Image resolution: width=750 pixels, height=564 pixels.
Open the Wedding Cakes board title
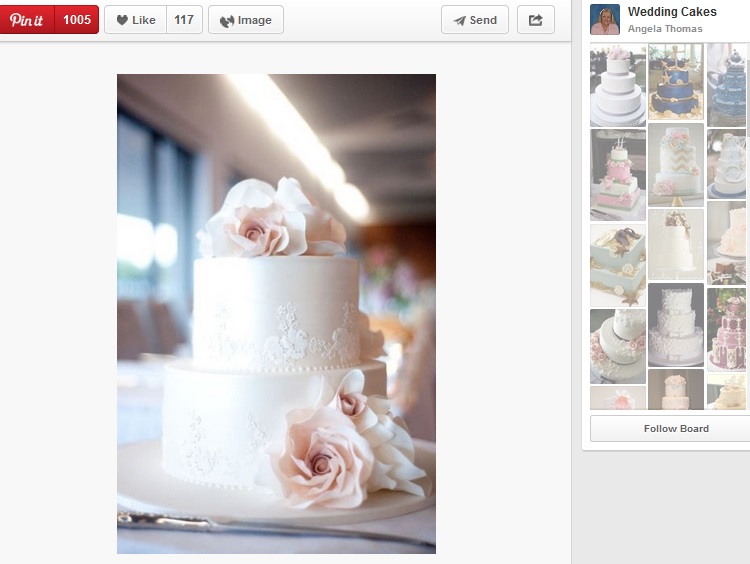tap(672, 12)
